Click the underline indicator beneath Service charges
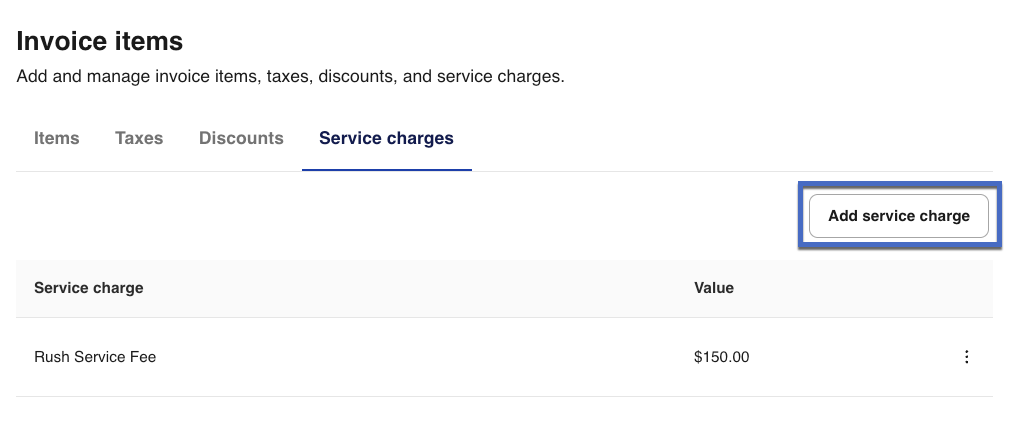1020x440 pixels. (386, 170)
